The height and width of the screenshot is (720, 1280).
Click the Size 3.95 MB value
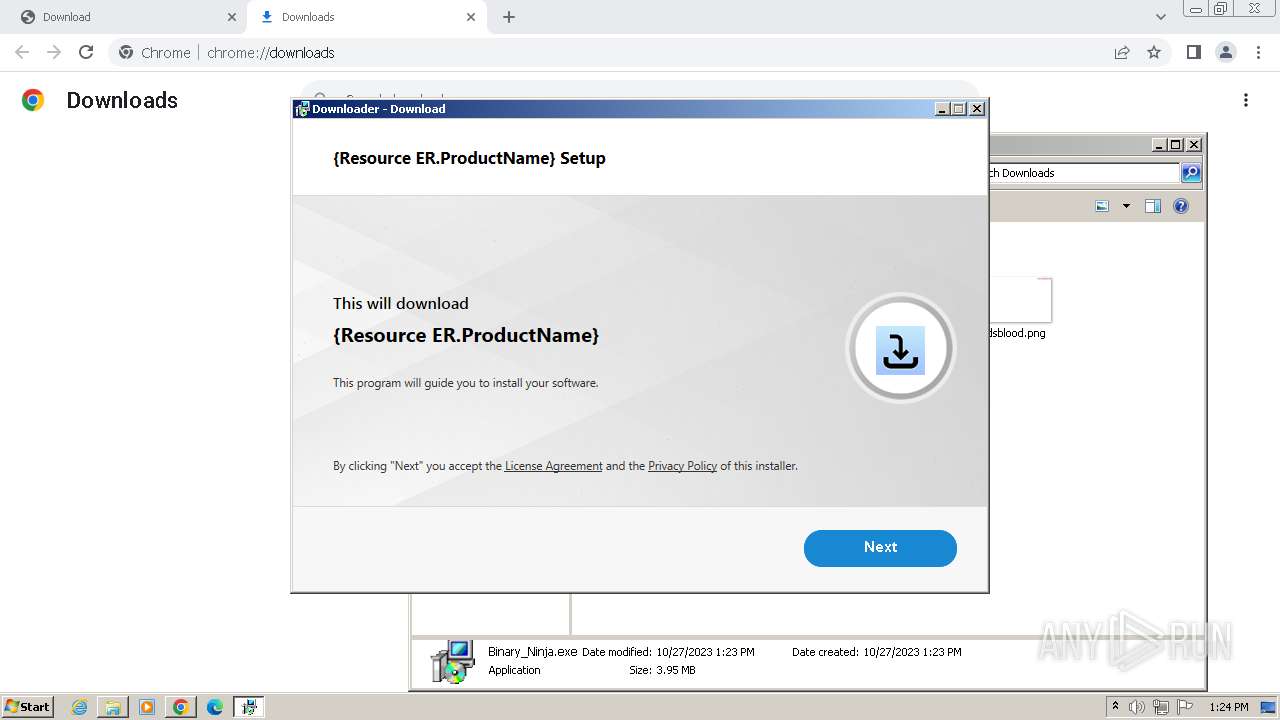click(x=675, y=671)
